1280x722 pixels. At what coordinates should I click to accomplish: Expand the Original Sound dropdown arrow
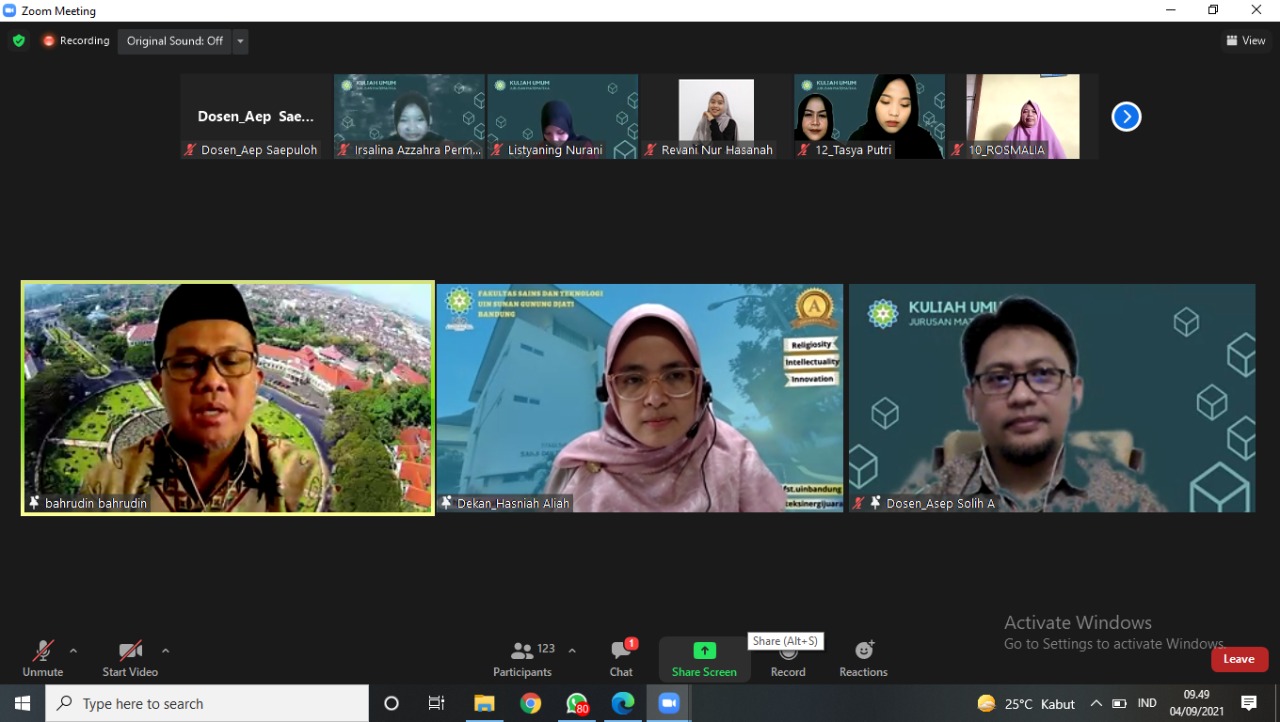[240, 41]
